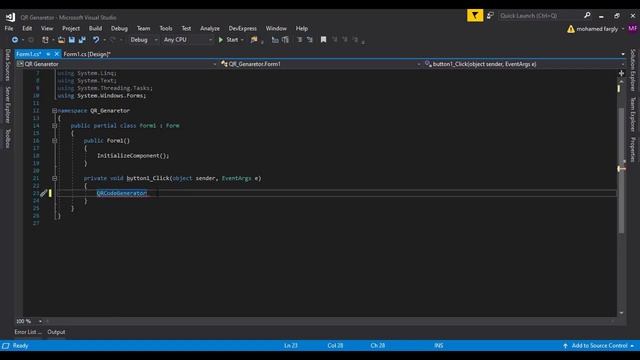
Task: Open the Team Explorer side panel
Action: pos(633,114)
